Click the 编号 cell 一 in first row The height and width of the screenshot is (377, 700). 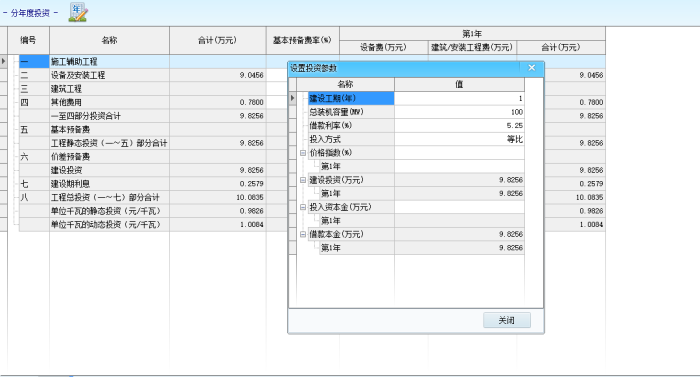click(34, 62)
